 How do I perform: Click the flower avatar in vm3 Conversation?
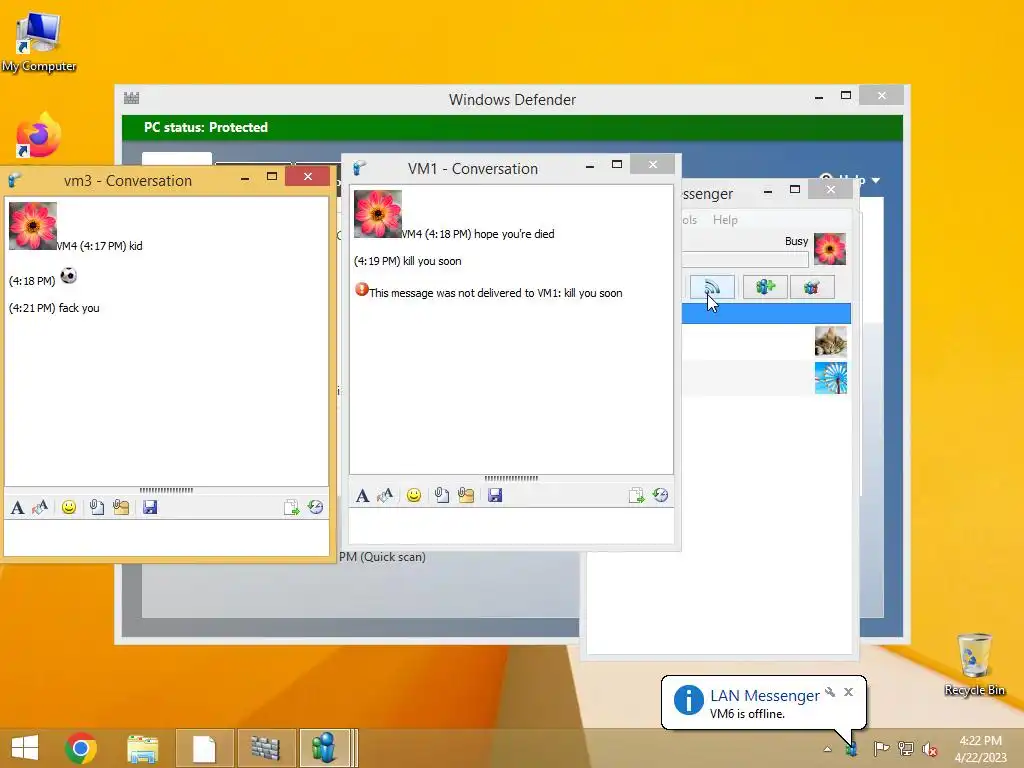click(33, 226)
